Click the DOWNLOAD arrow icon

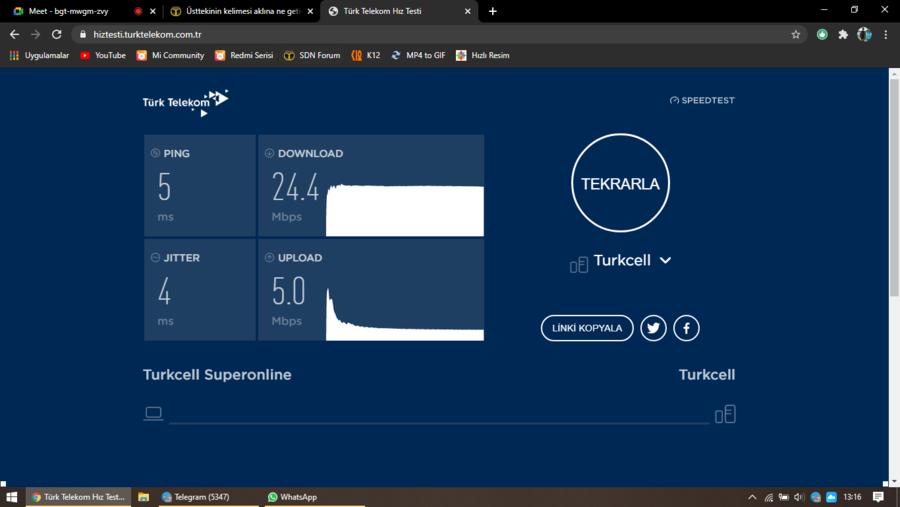tap(269, 153)
